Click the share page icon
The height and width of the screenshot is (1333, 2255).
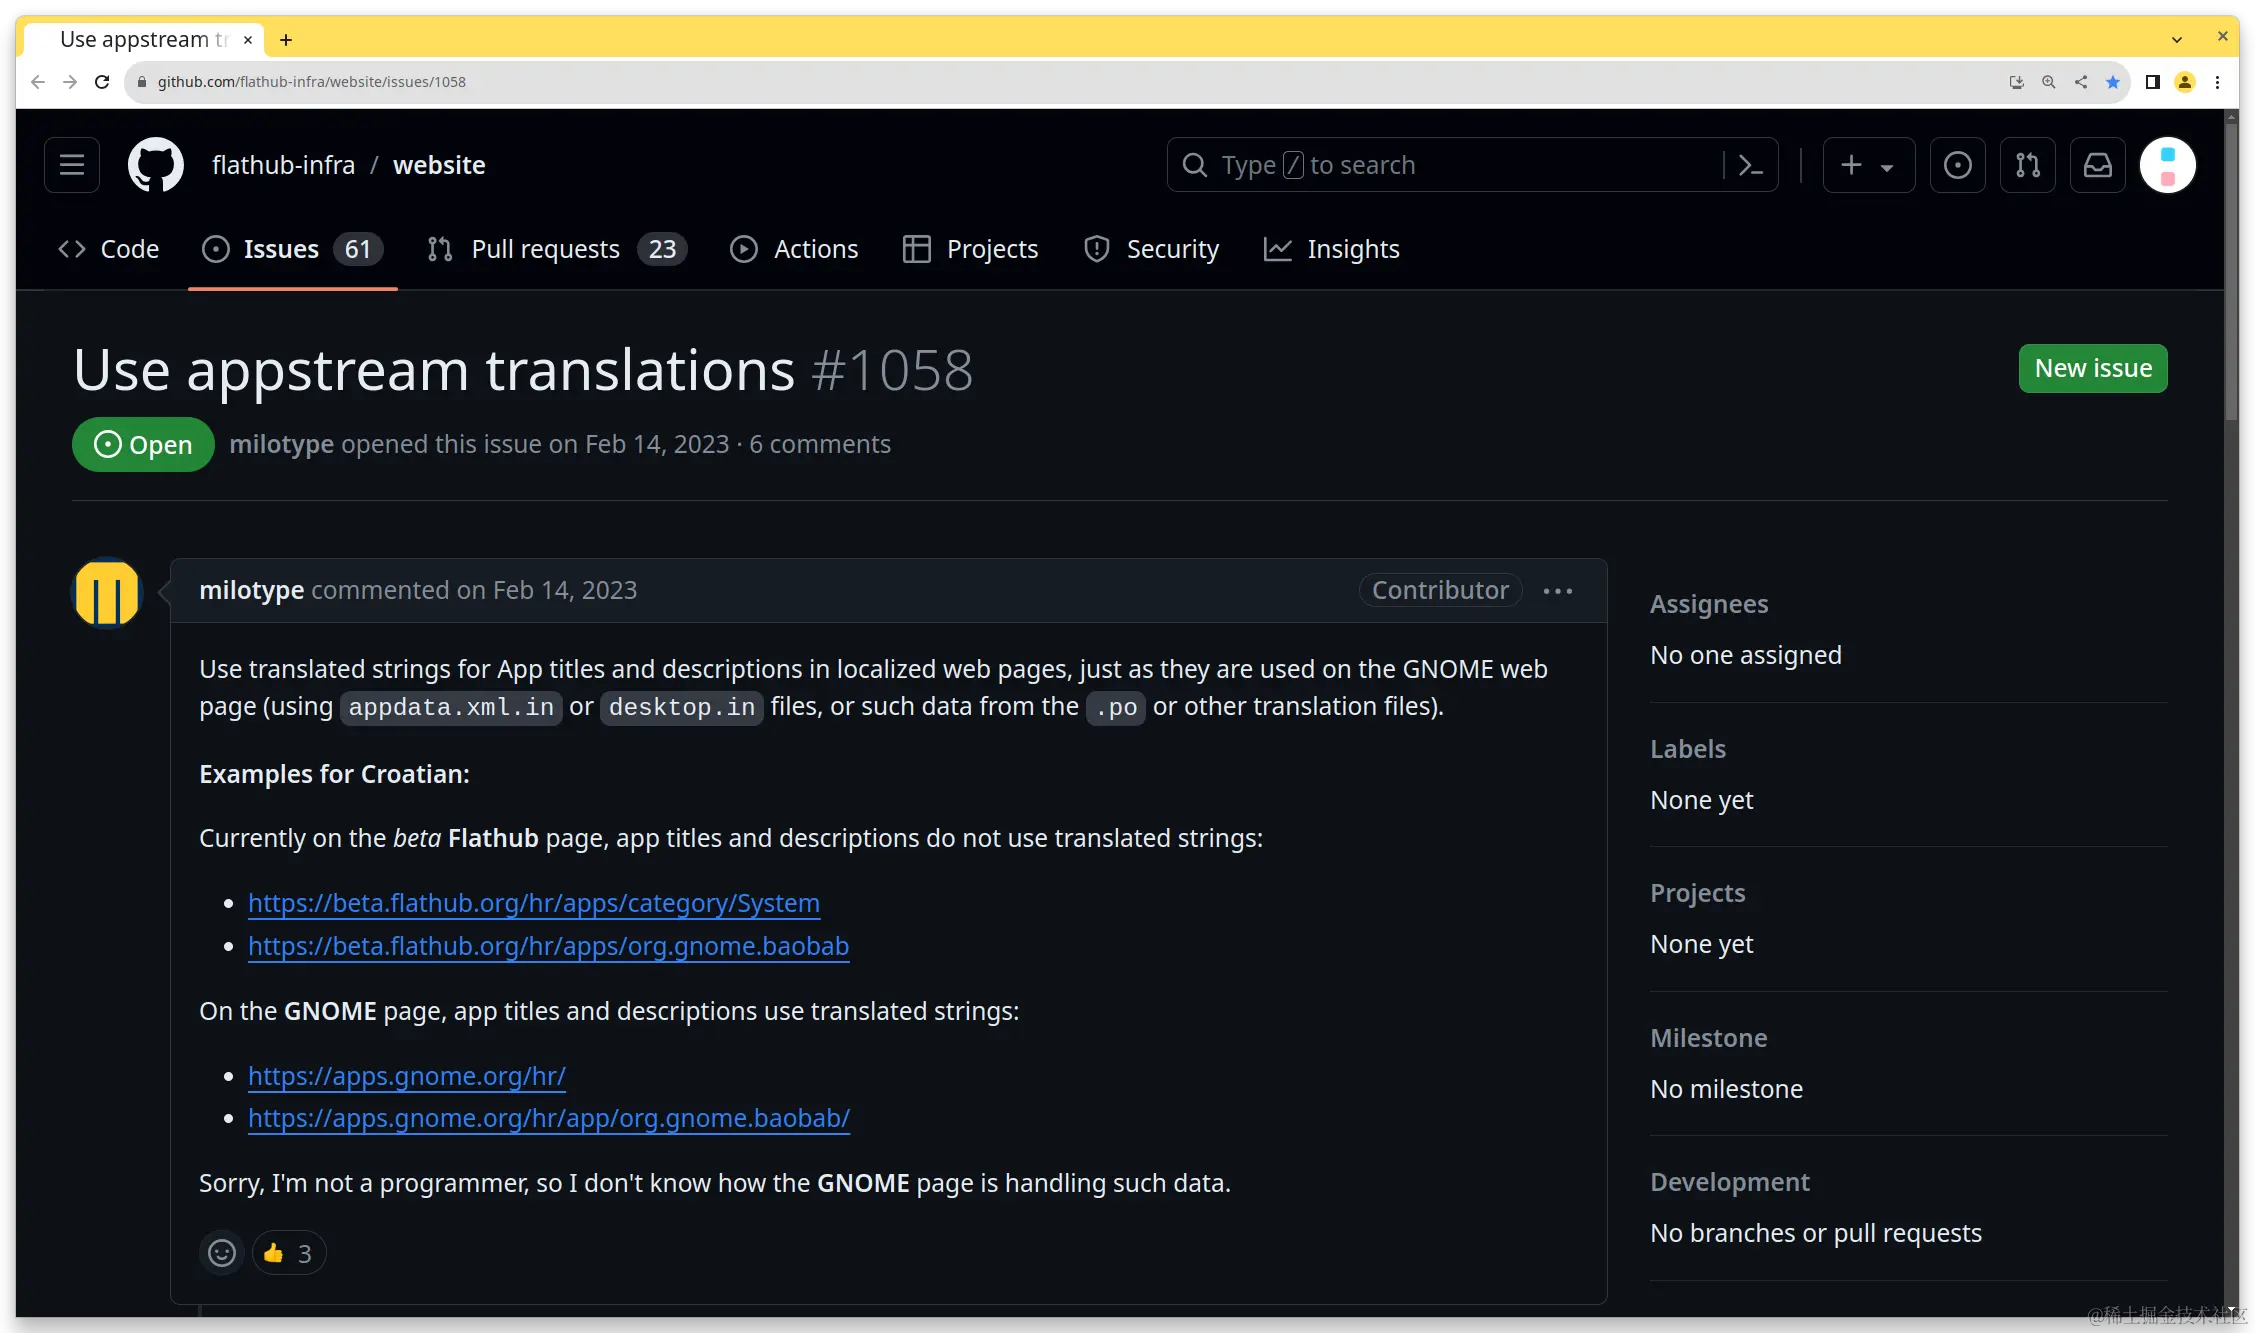(x=2081, y=82)
